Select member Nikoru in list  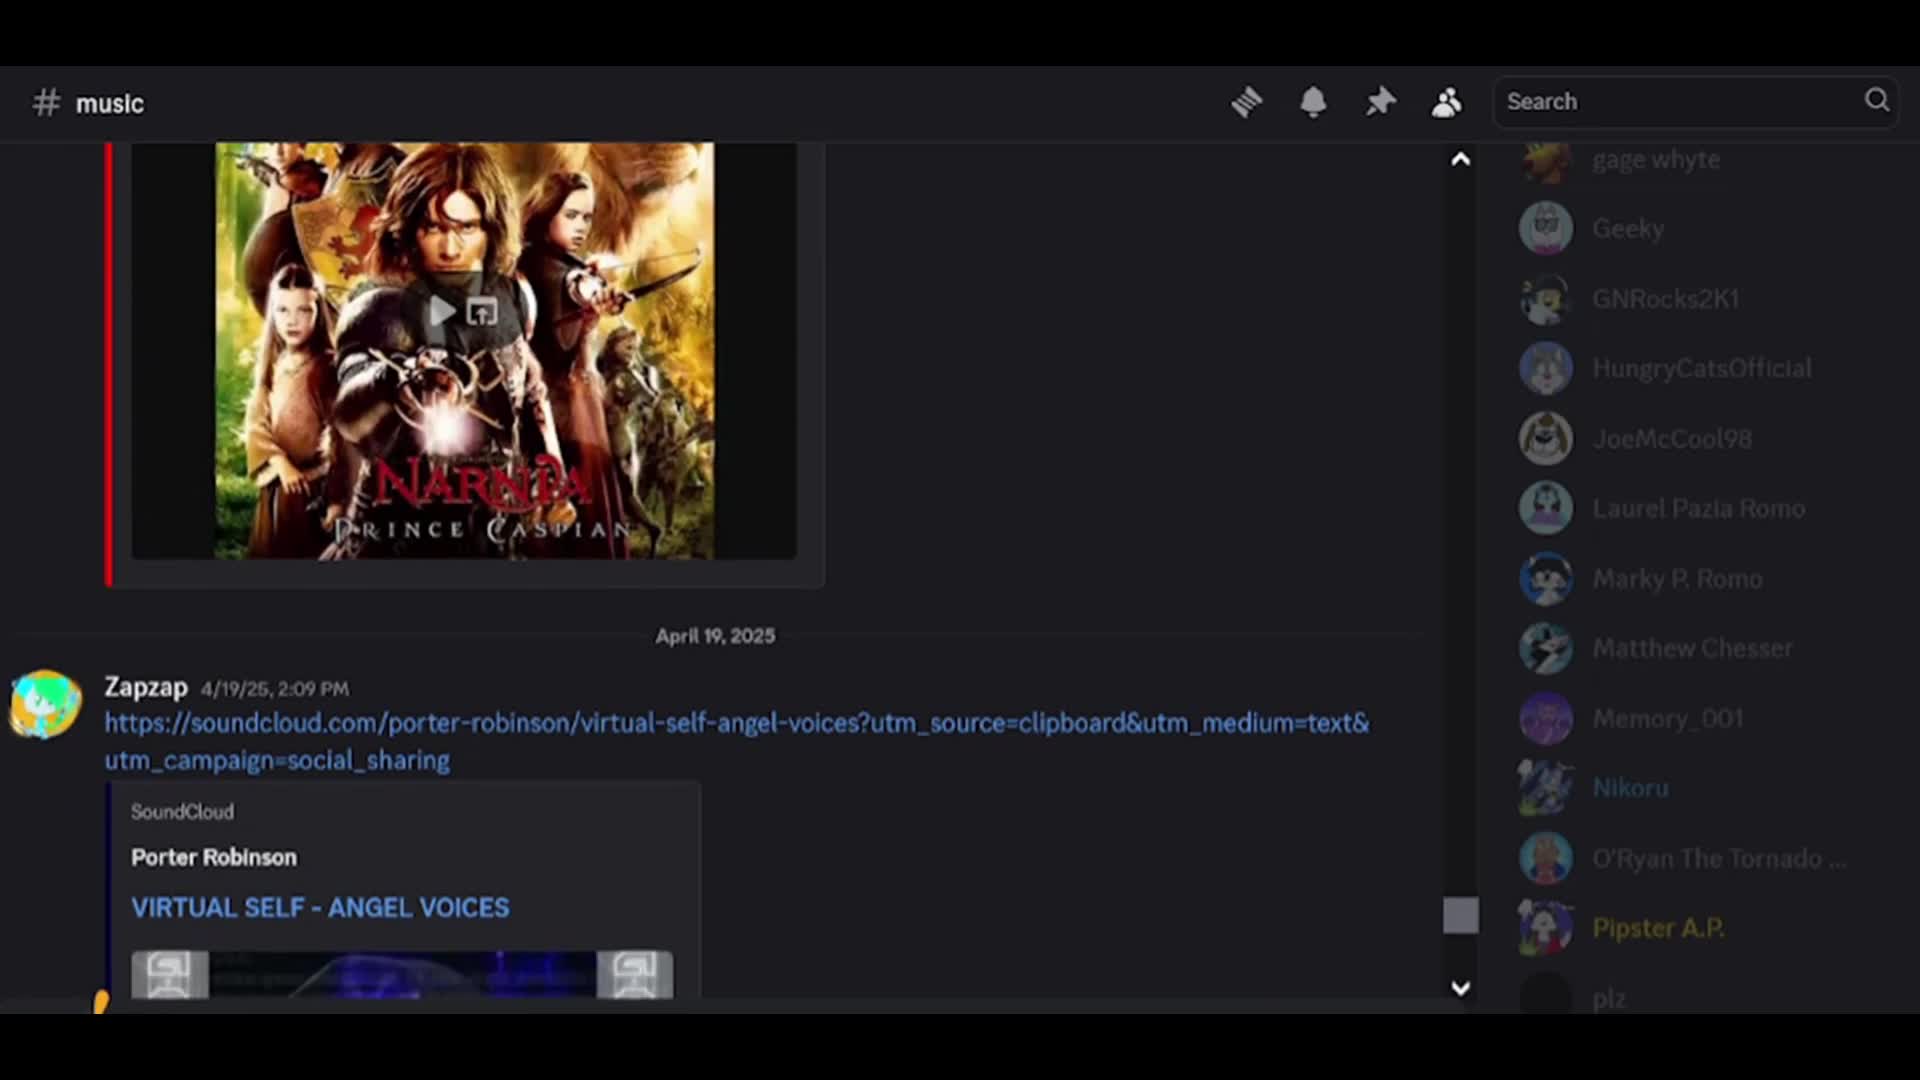coord(1630,788)
